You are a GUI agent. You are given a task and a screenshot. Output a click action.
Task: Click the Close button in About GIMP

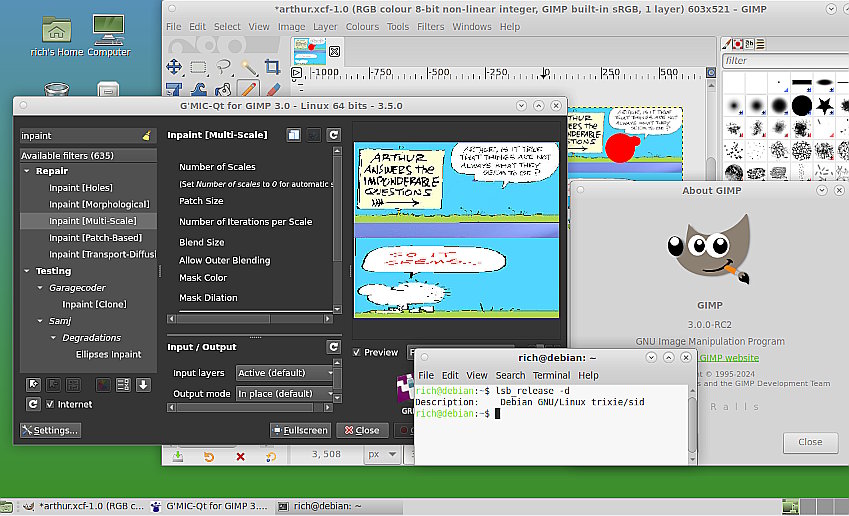[810, 442]
